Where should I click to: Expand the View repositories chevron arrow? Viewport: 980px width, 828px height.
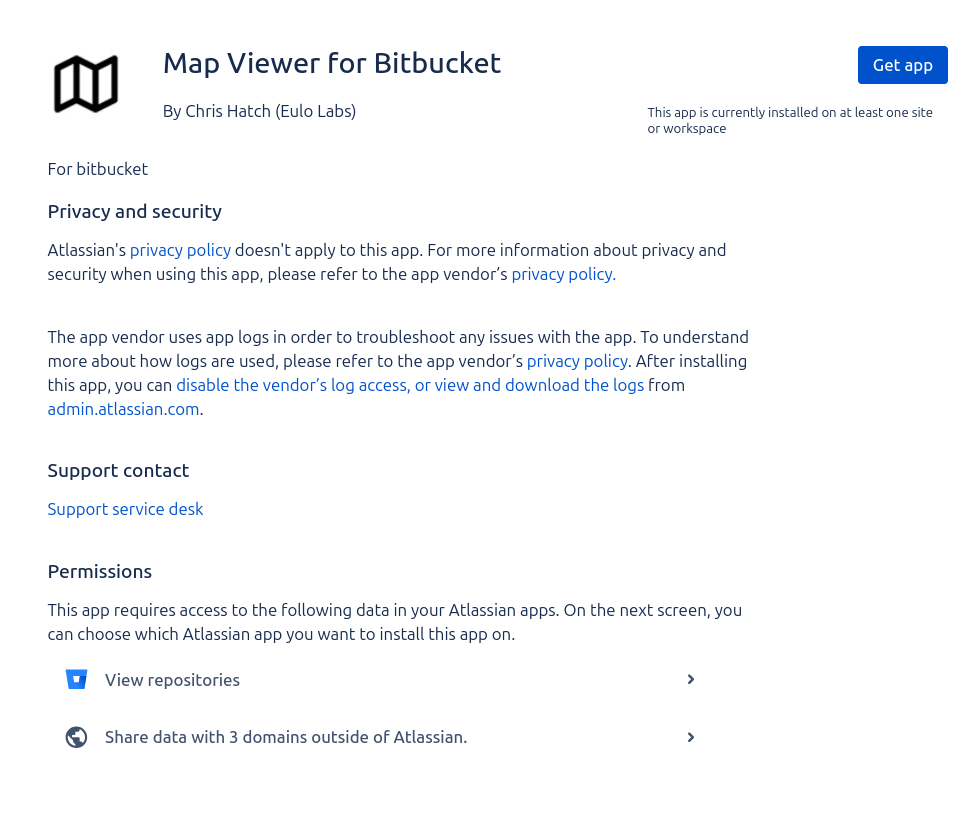point(690,680)
